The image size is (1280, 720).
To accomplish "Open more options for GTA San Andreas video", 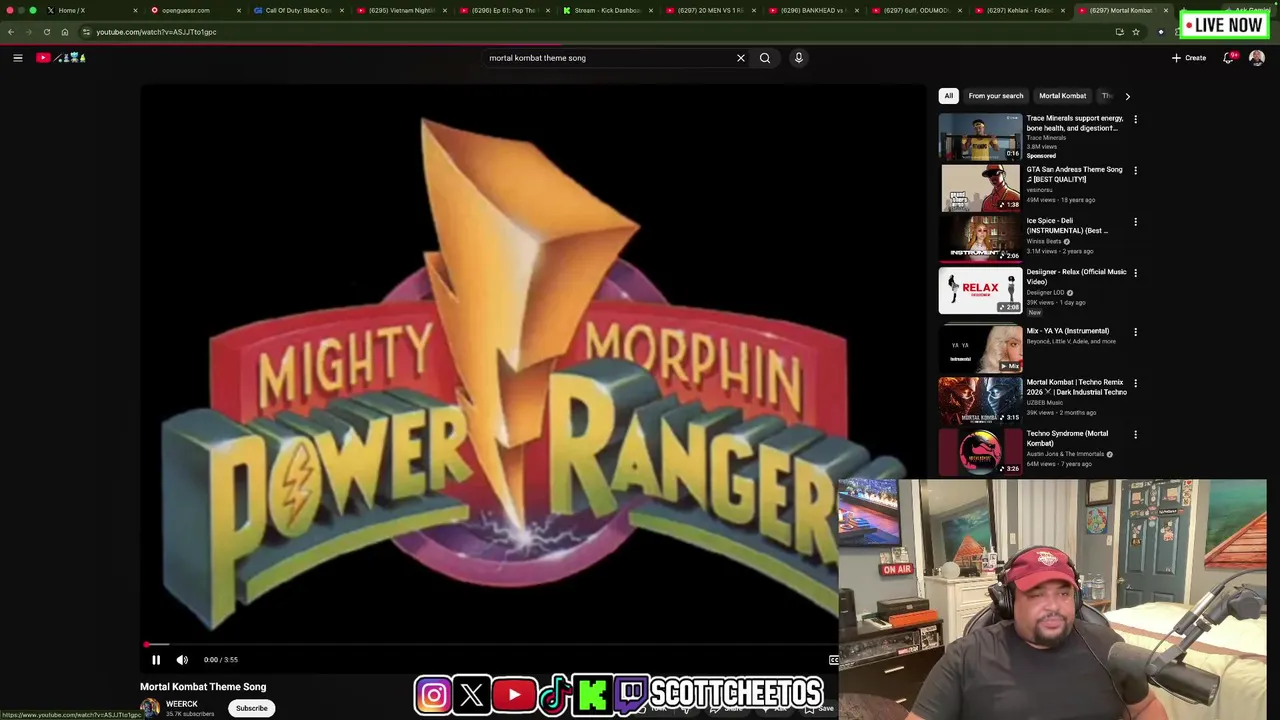I will pos(1135,171).
